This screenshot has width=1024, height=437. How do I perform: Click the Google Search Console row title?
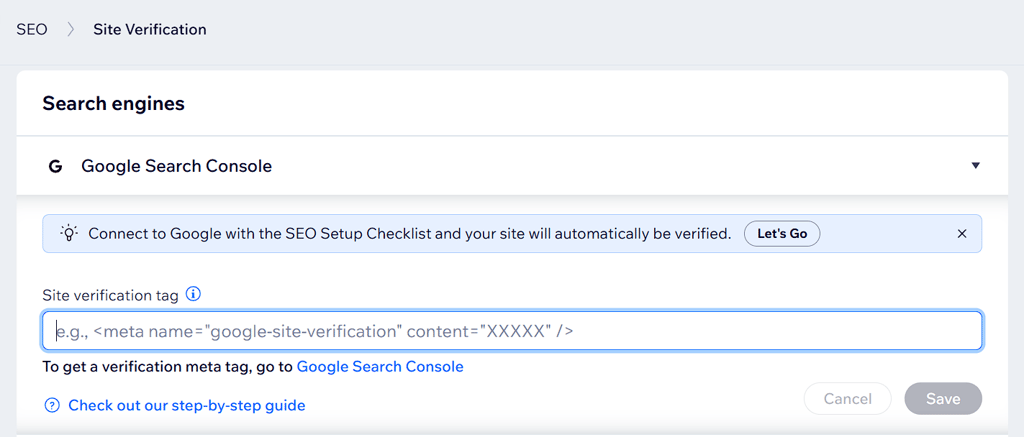(x=176, y=167)
